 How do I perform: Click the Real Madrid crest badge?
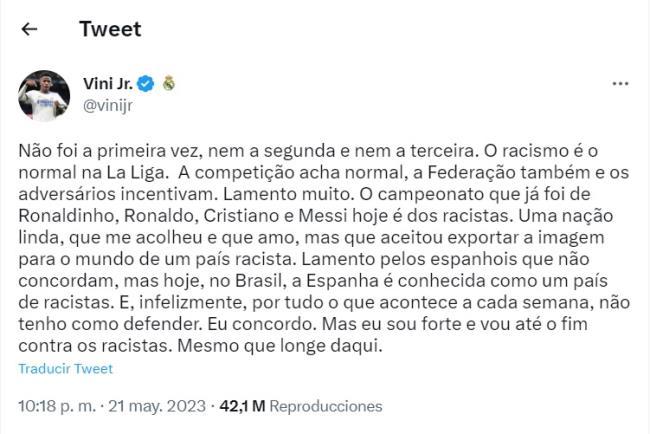(x=168, y=83)
